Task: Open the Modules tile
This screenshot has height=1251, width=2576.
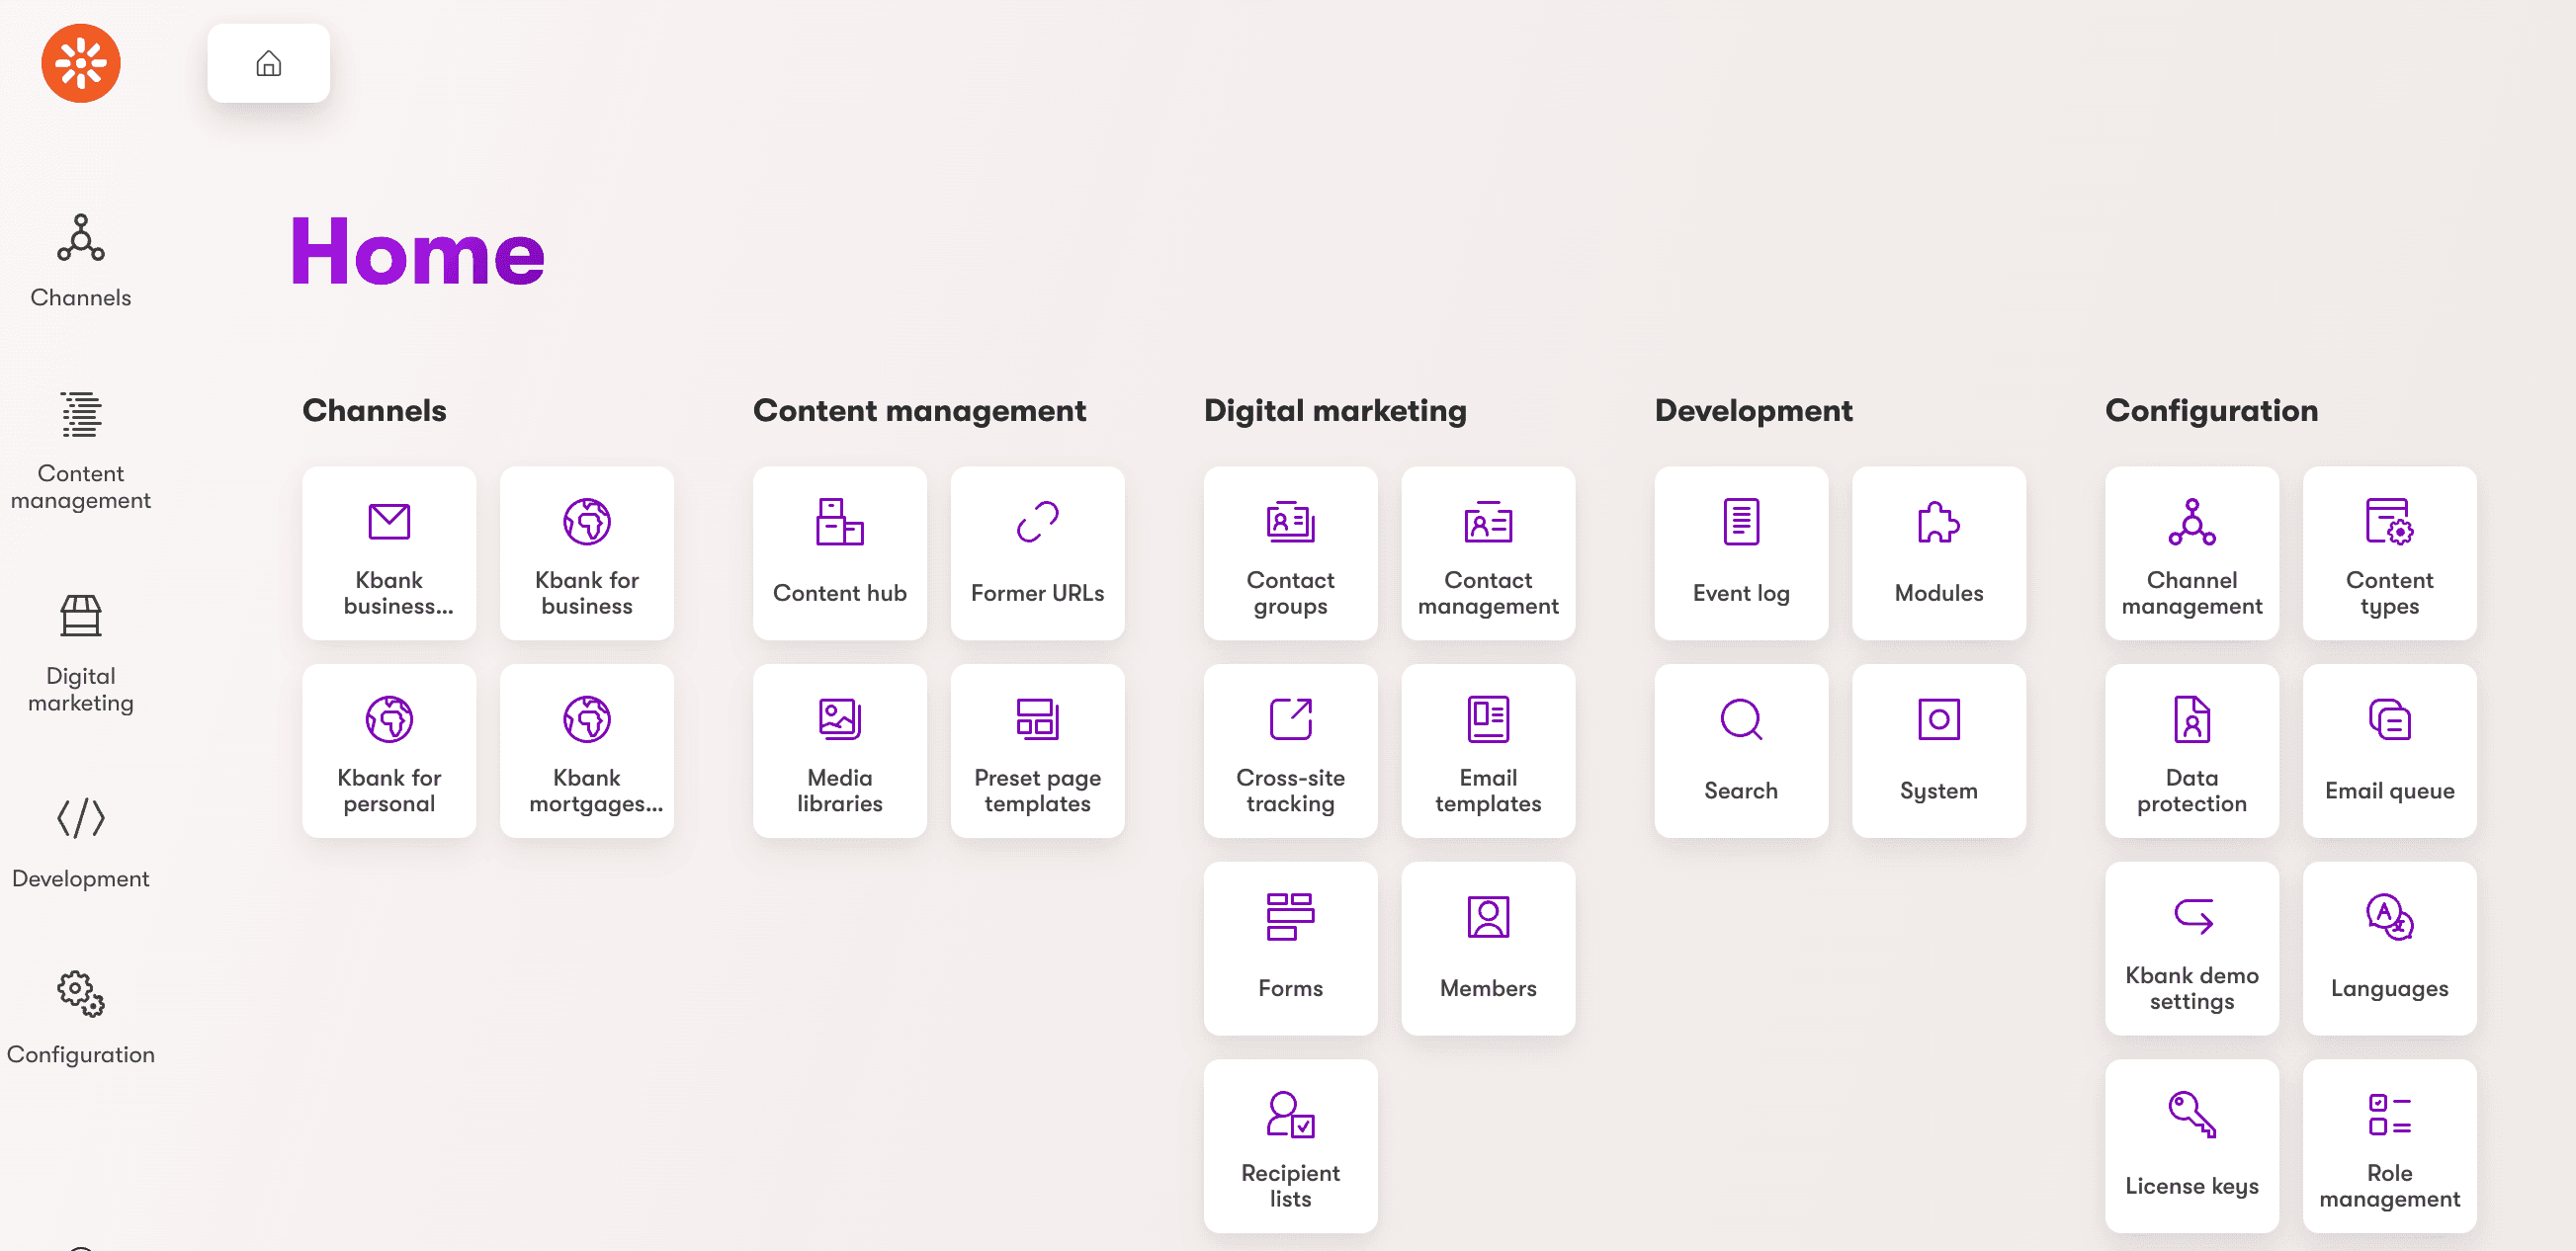Action: pyautogui.click(x=1938, y=553)
